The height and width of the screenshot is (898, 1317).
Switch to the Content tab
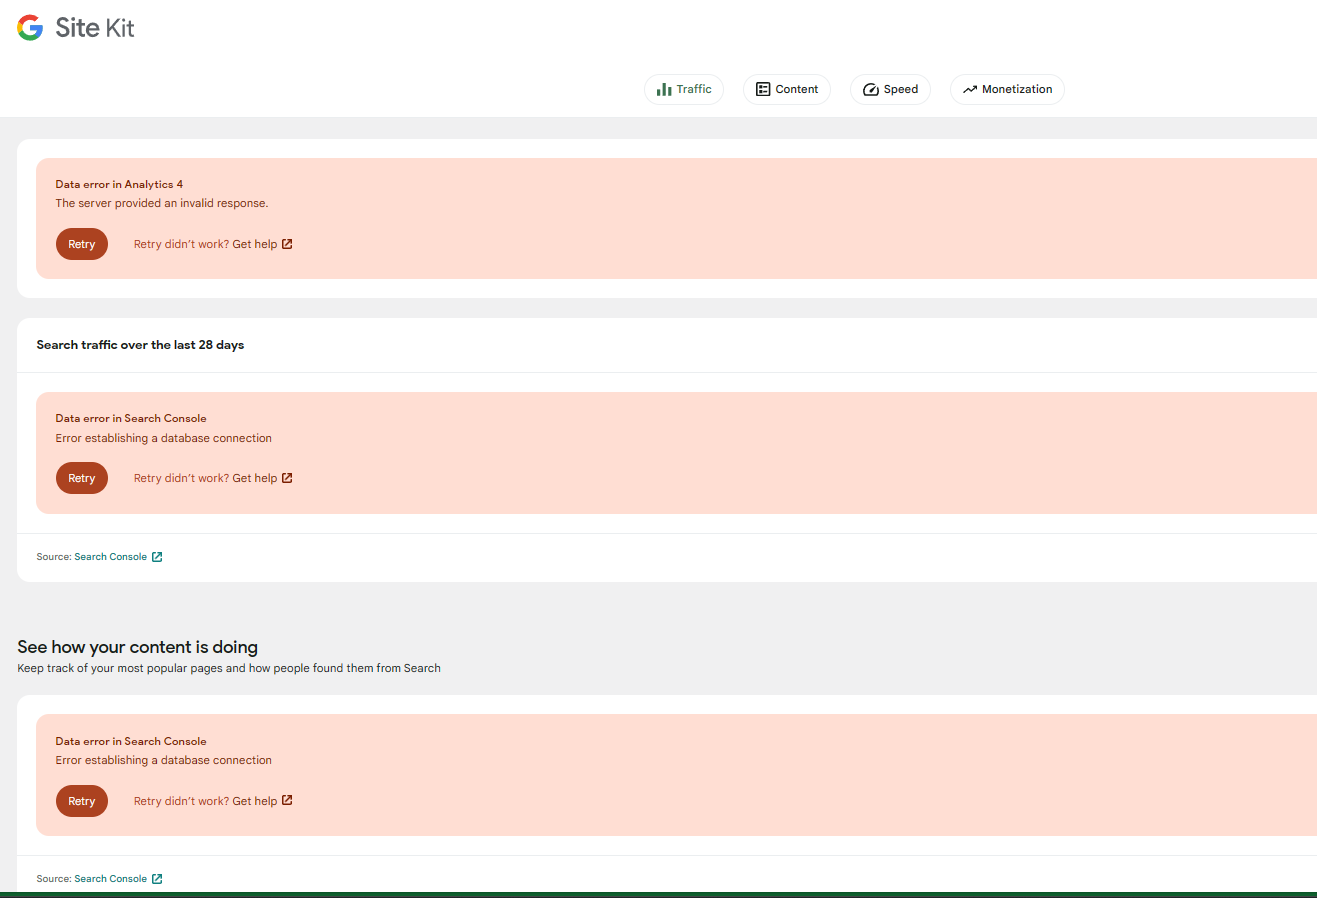pyautogui.click(x=787, y=90)
